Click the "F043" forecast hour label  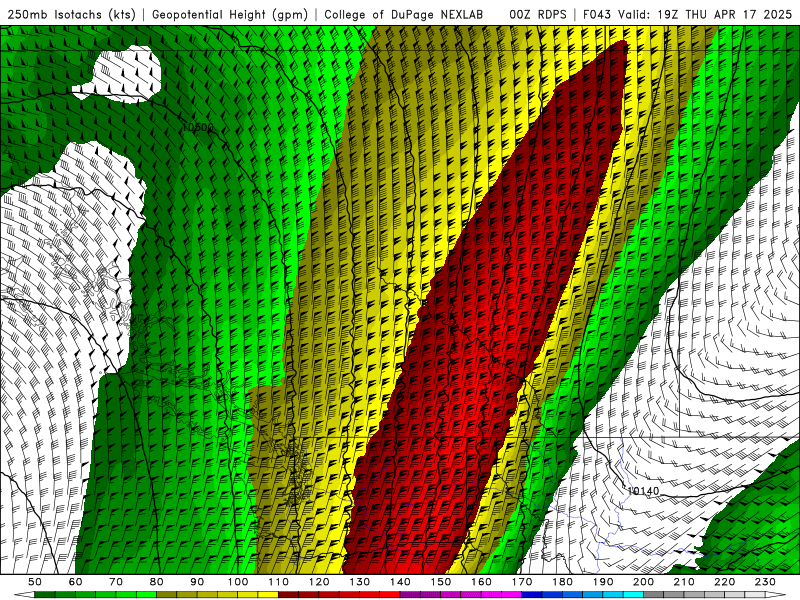click(597, 14)
